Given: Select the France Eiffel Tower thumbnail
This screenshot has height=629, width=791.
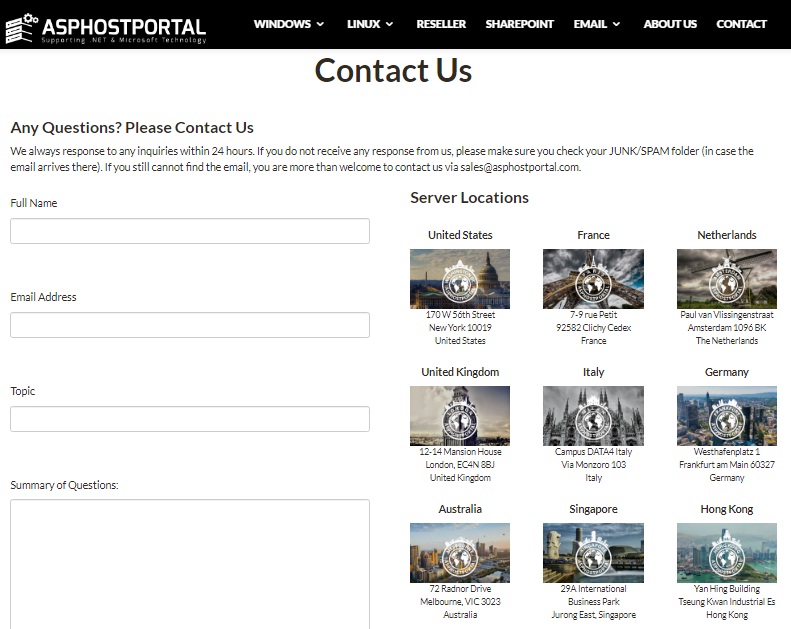Looking at the screenshot, I should coord(593,279).
